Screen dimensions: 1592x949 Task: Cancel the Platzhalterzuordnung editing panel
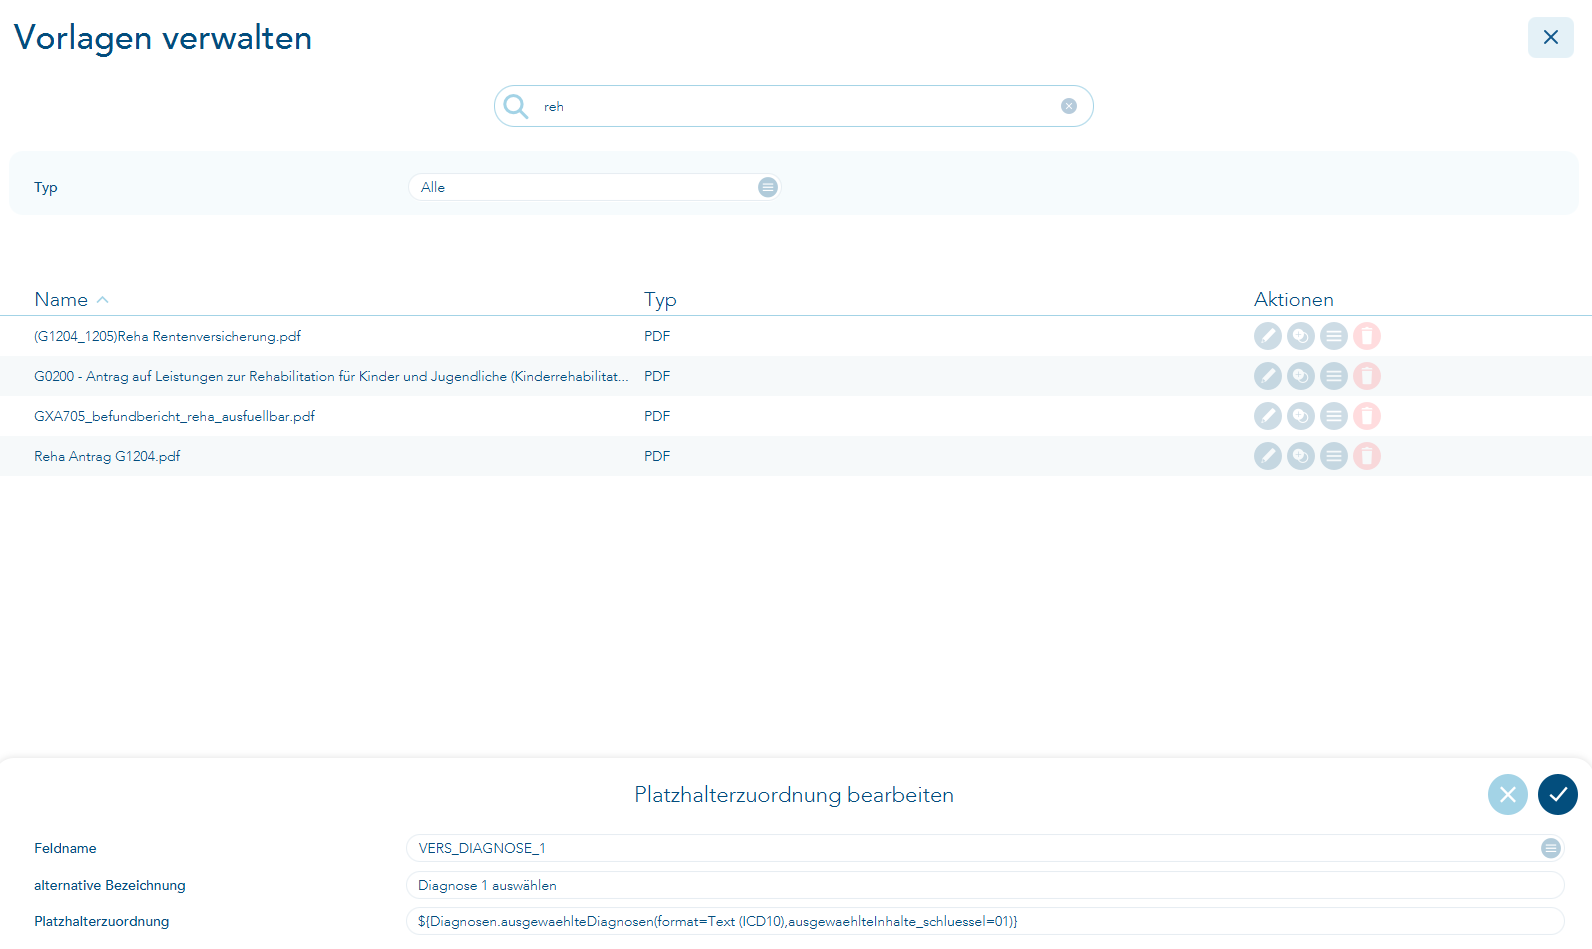point(1507,795)
